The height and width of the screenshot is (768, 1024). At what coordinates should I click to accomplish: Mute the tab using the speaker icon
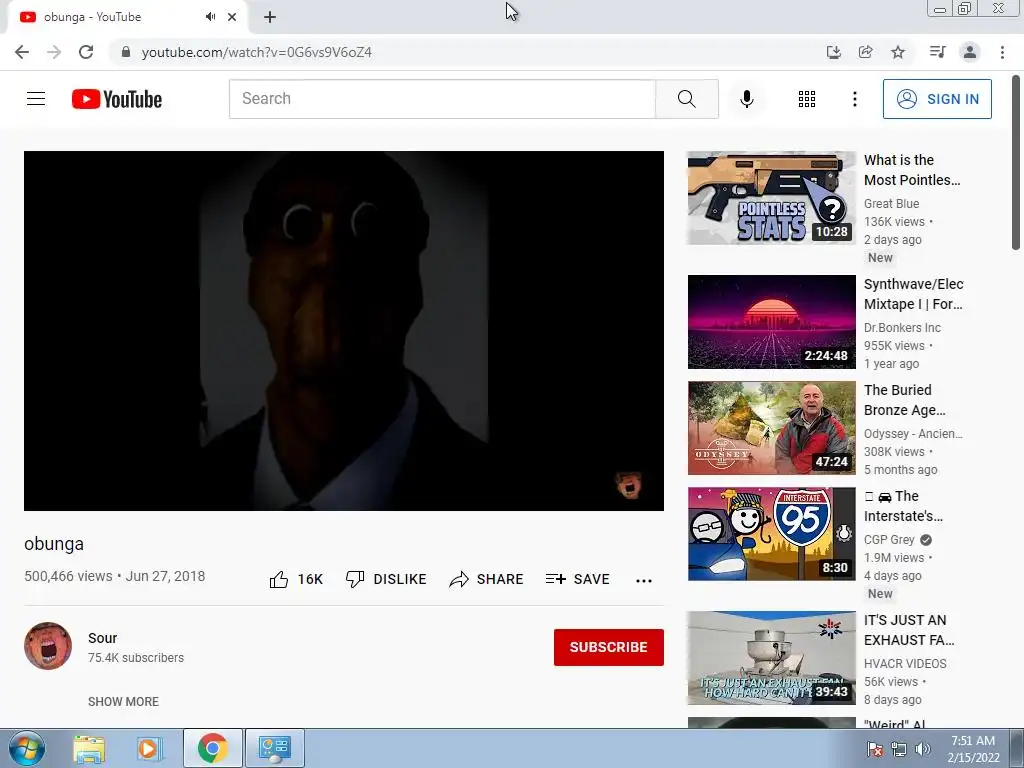click(210, 17)
